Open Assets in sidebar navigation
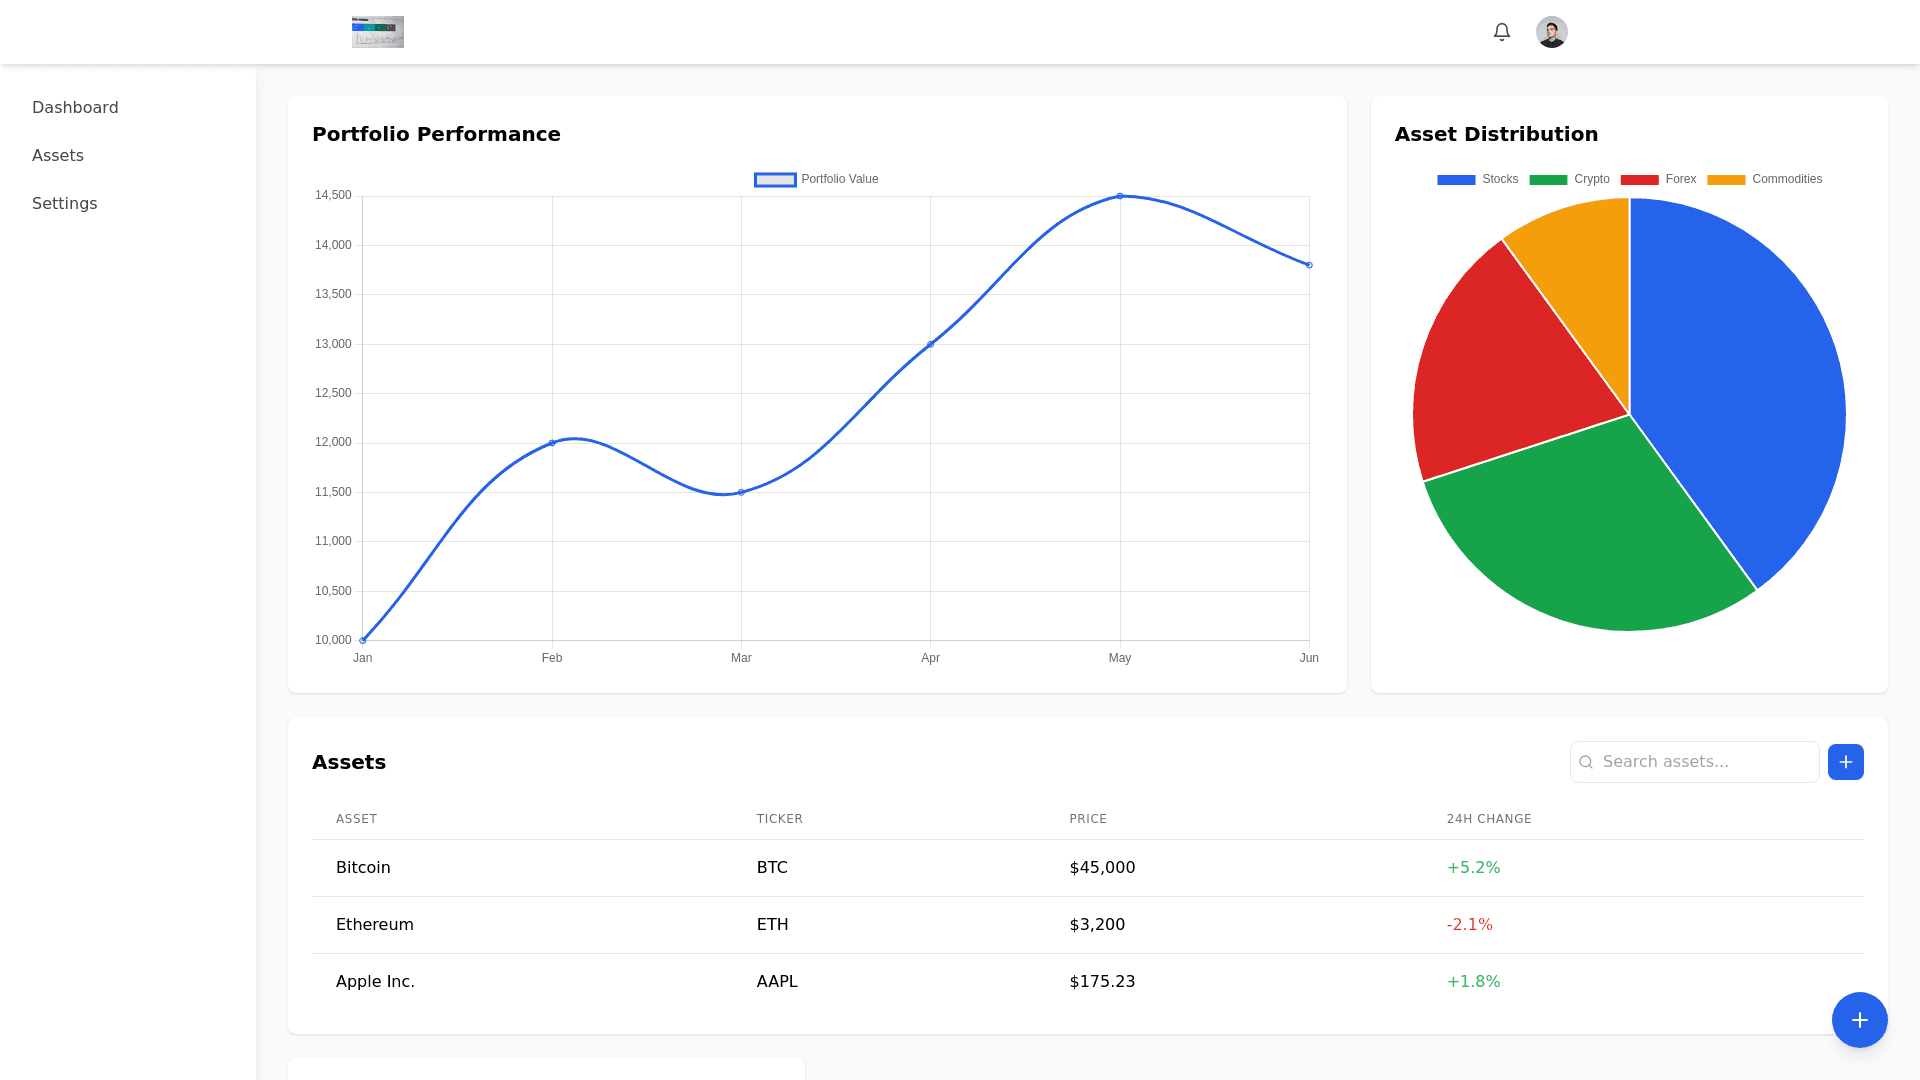 [x=58, y=155]
